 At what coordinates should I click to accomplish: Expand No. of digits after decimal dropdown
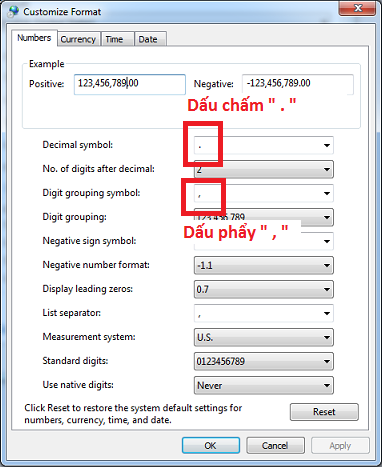[x=264, y=169]
